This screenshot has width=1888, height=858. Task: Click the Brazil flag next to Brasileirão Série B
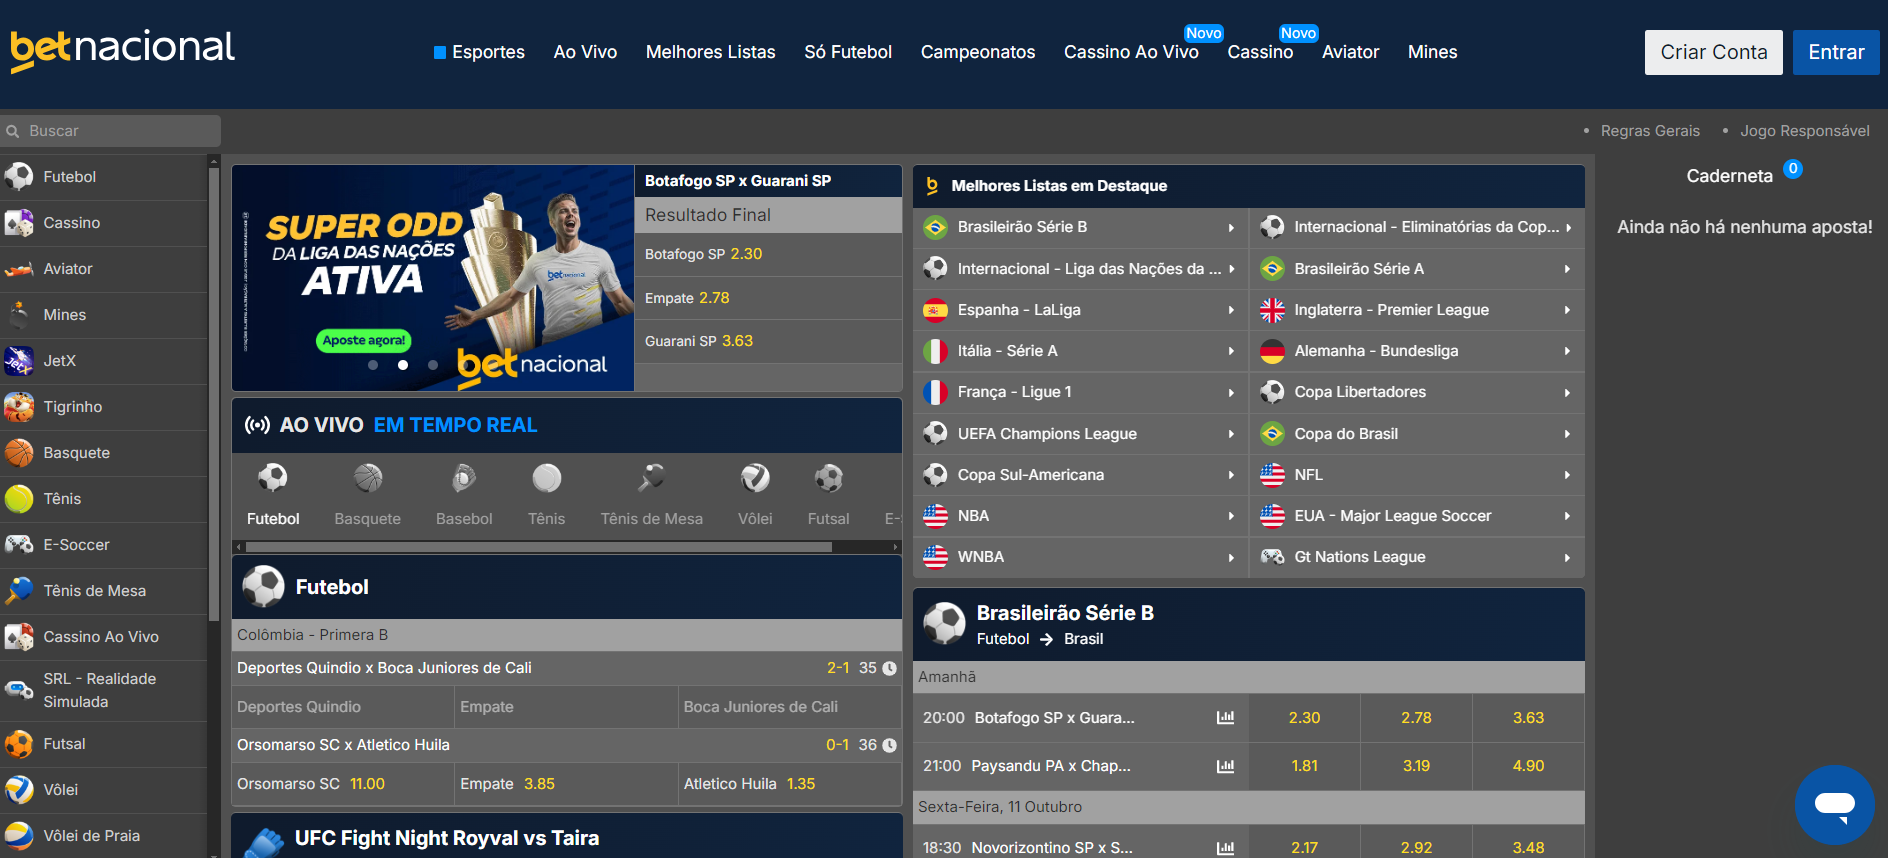point(935,227)
